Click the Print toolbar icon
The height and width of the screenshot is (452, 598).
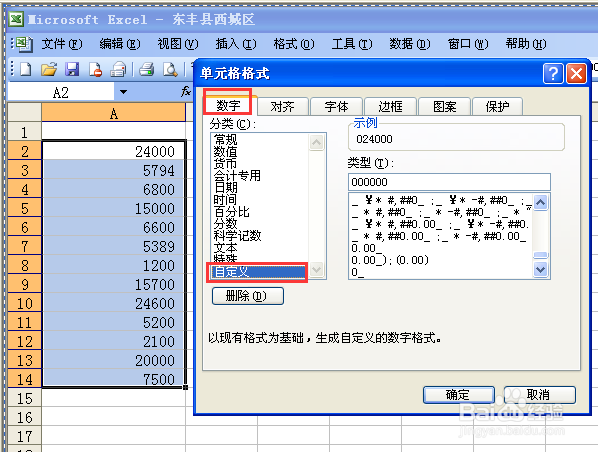[146, 69]
